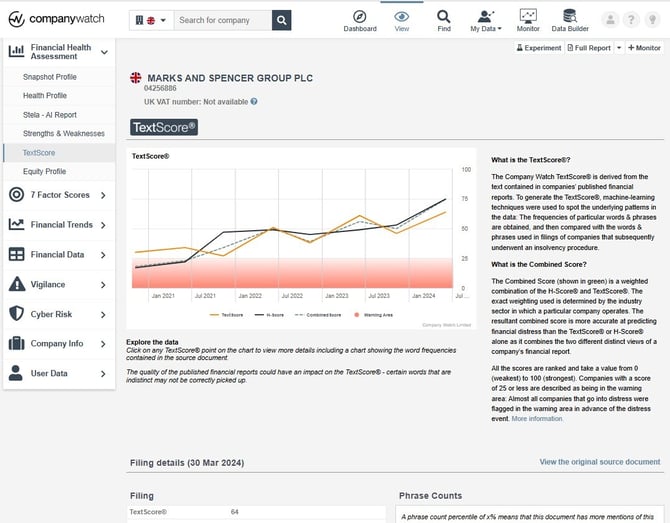Click the Company Info briefcase icon

(x=16, y=343)
